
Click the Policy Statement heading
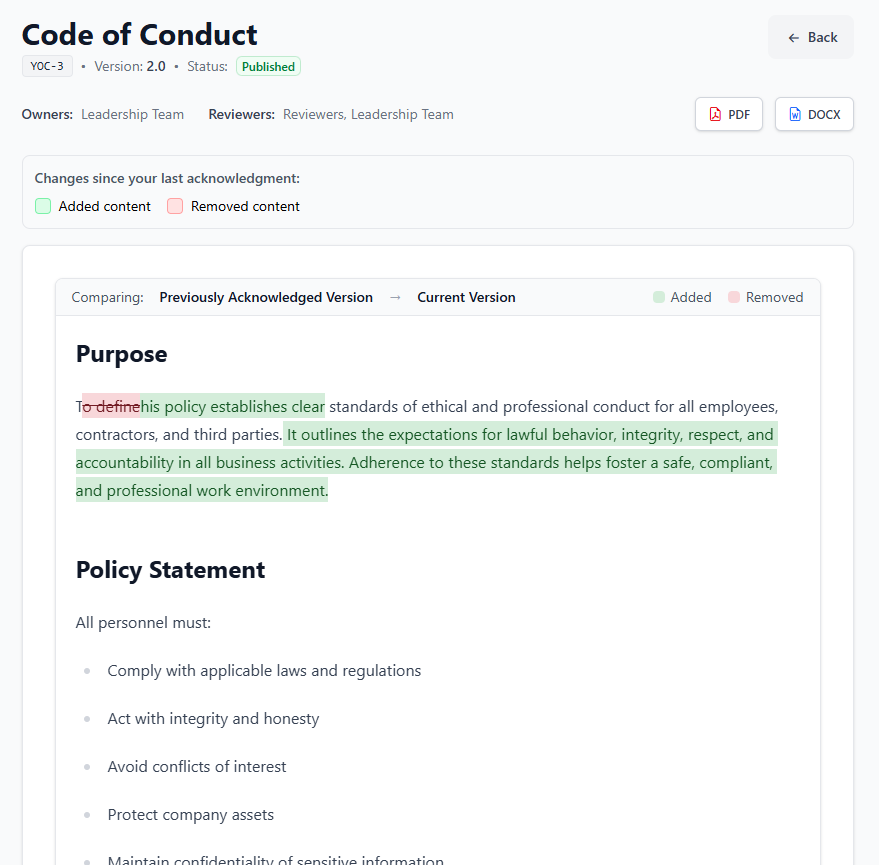(x=170, y=570)
